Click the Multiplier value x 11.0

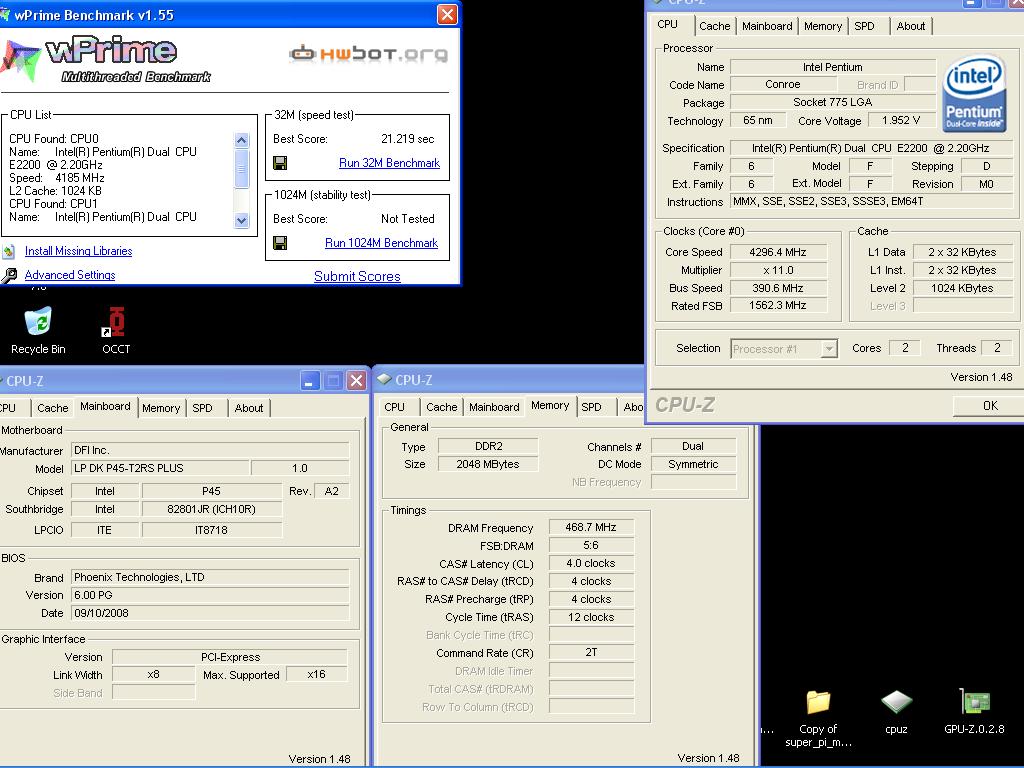pos(778,270)
